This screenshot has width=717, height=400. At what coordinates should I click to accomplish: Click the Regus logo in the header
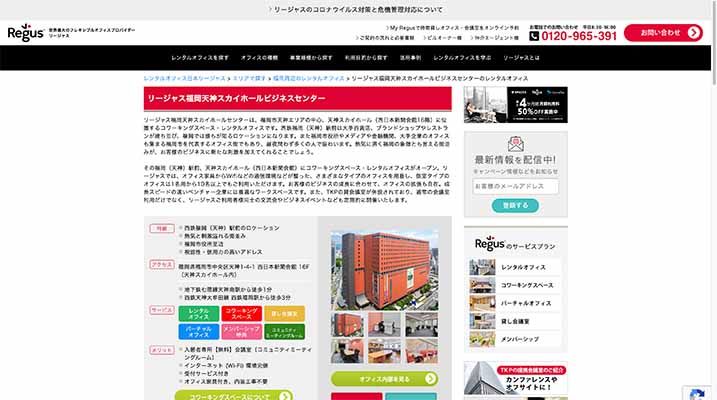[x=26, y=32]
